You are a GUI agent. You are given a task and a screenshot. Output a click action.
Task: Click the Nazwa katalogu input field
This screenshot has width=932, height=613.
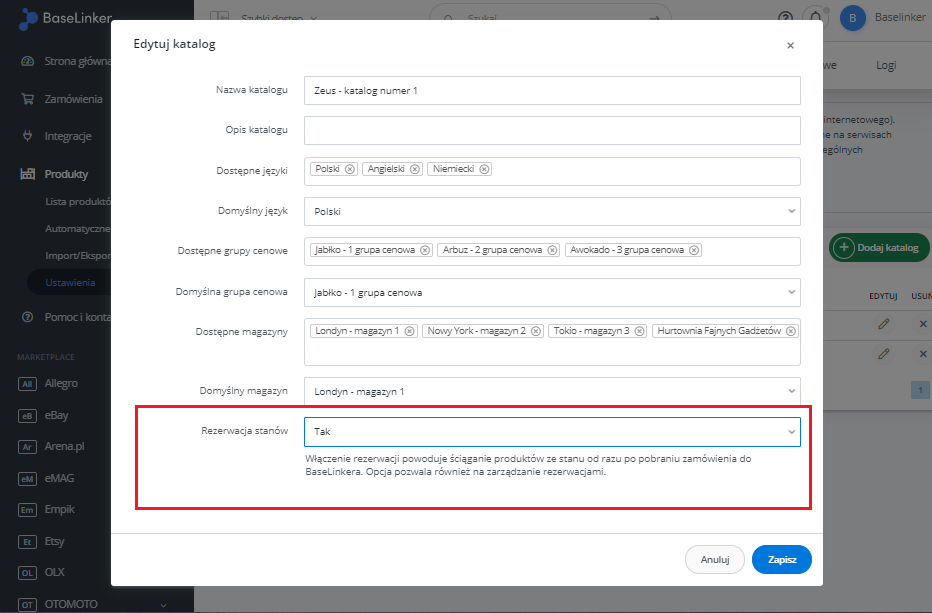point(552,90)
